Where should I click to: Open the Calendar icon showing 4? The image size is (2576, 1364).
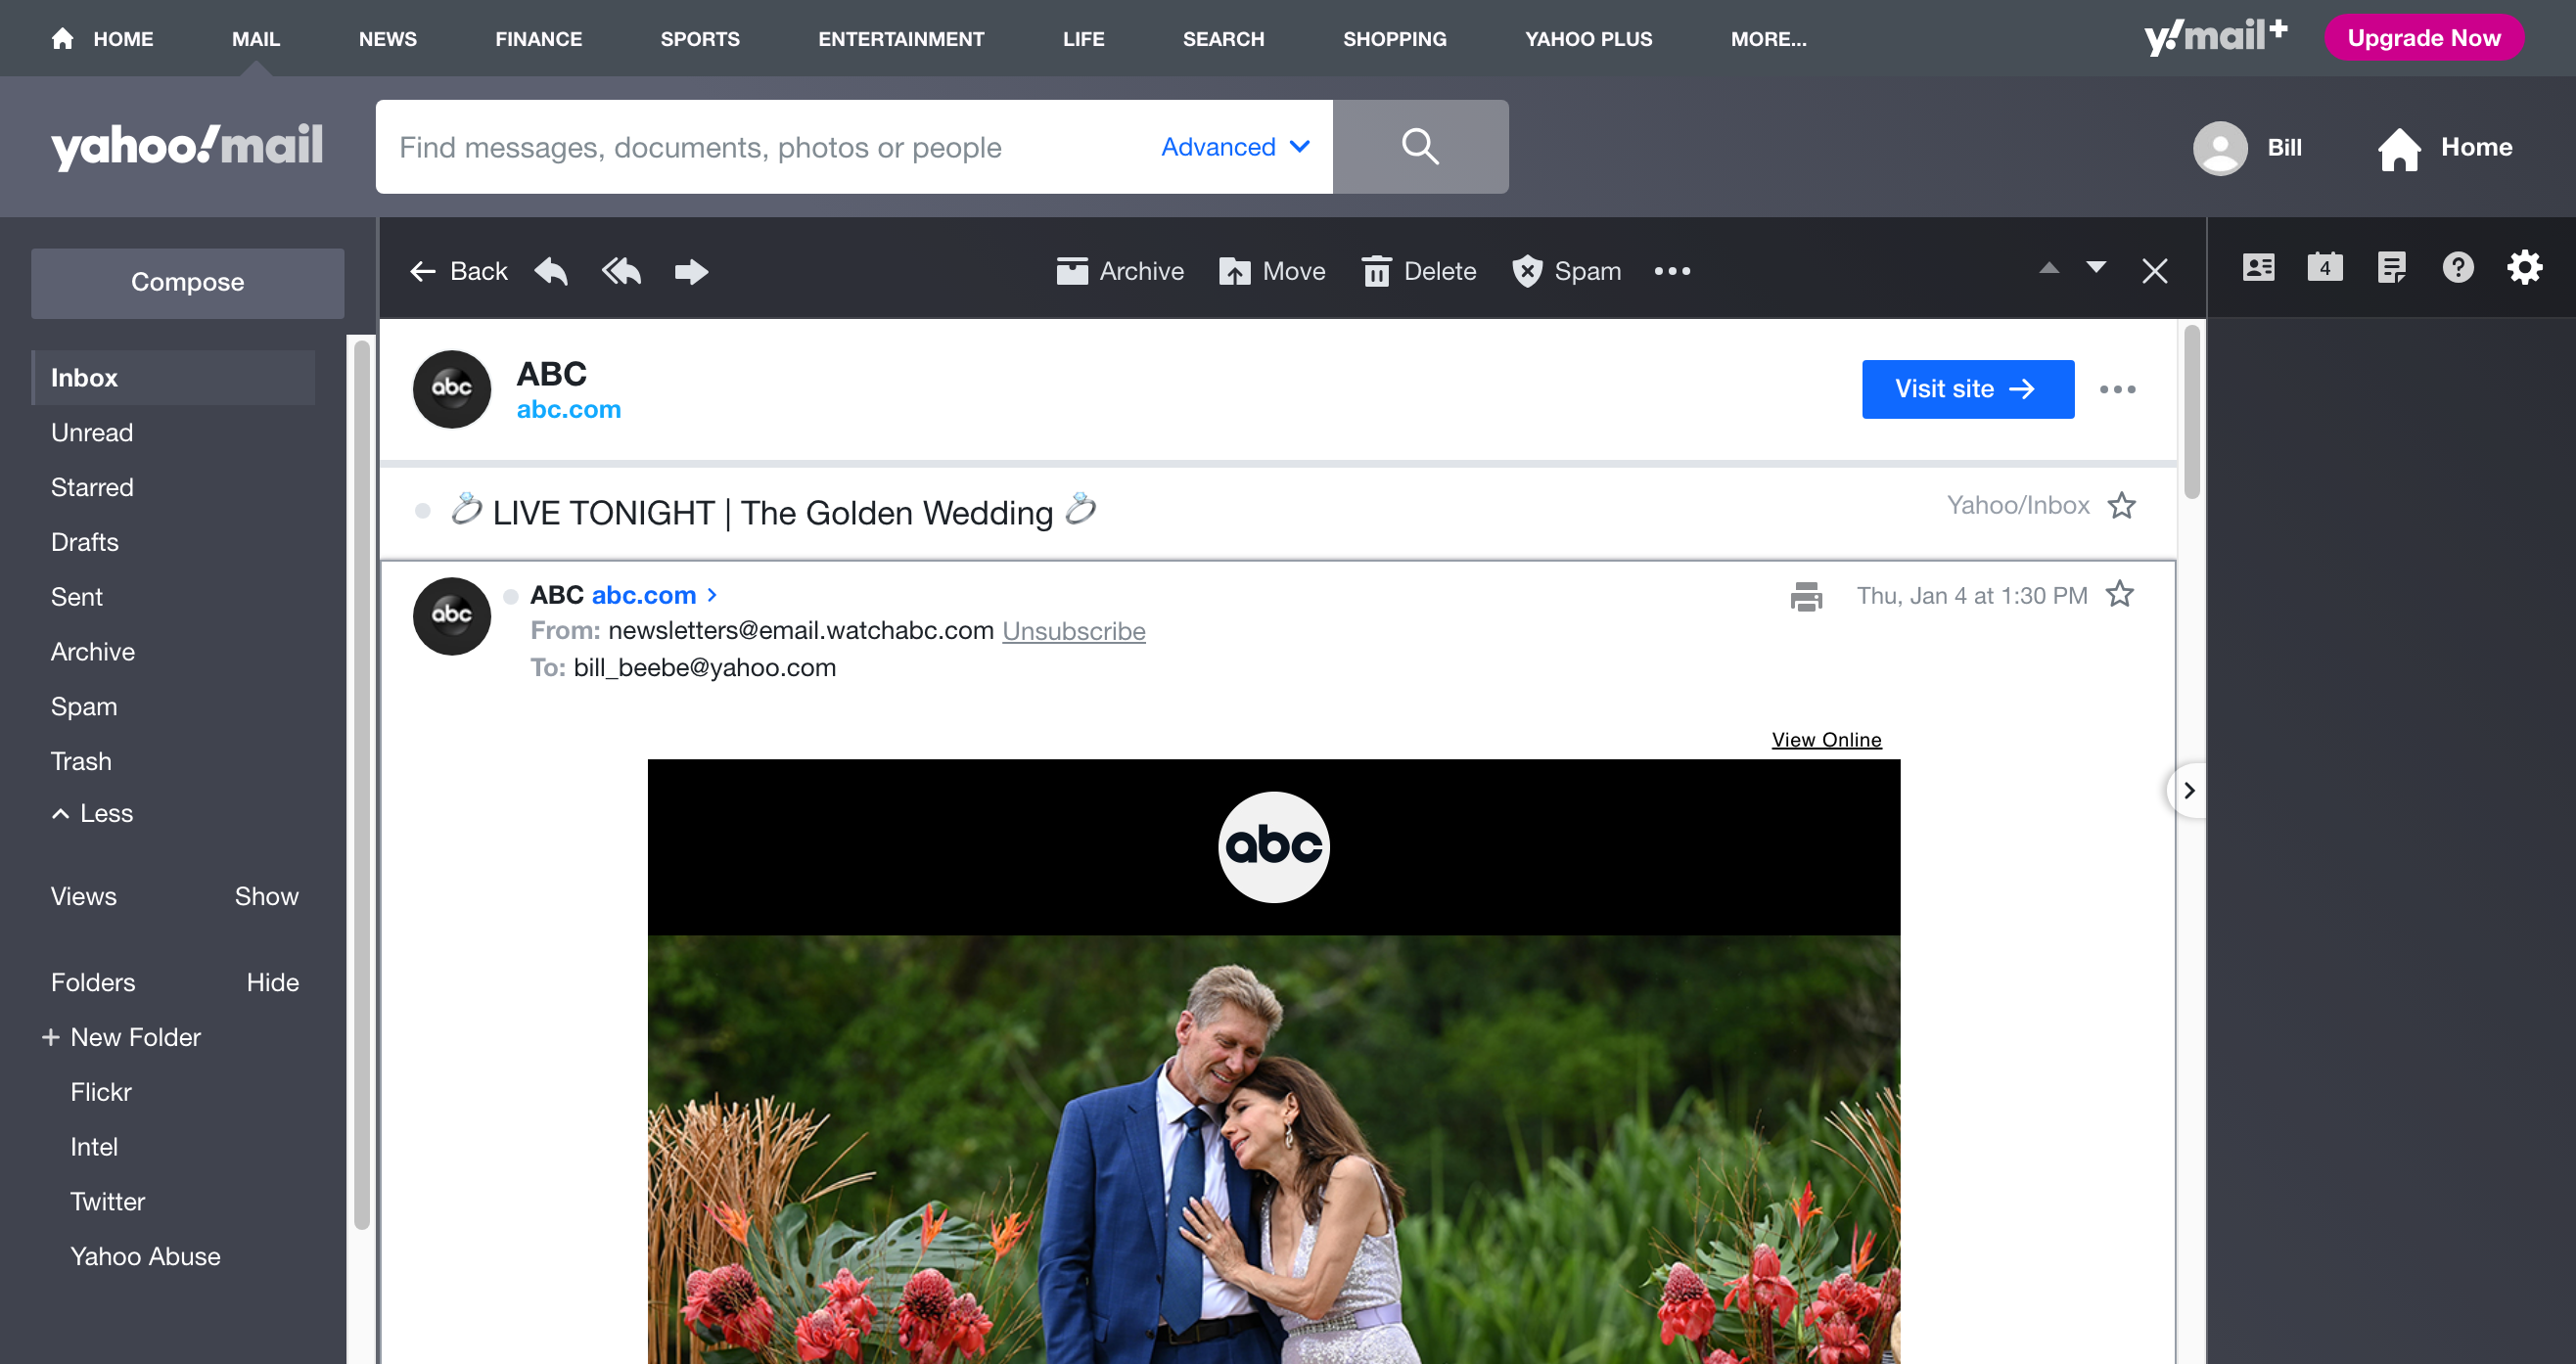point(2325,268)
